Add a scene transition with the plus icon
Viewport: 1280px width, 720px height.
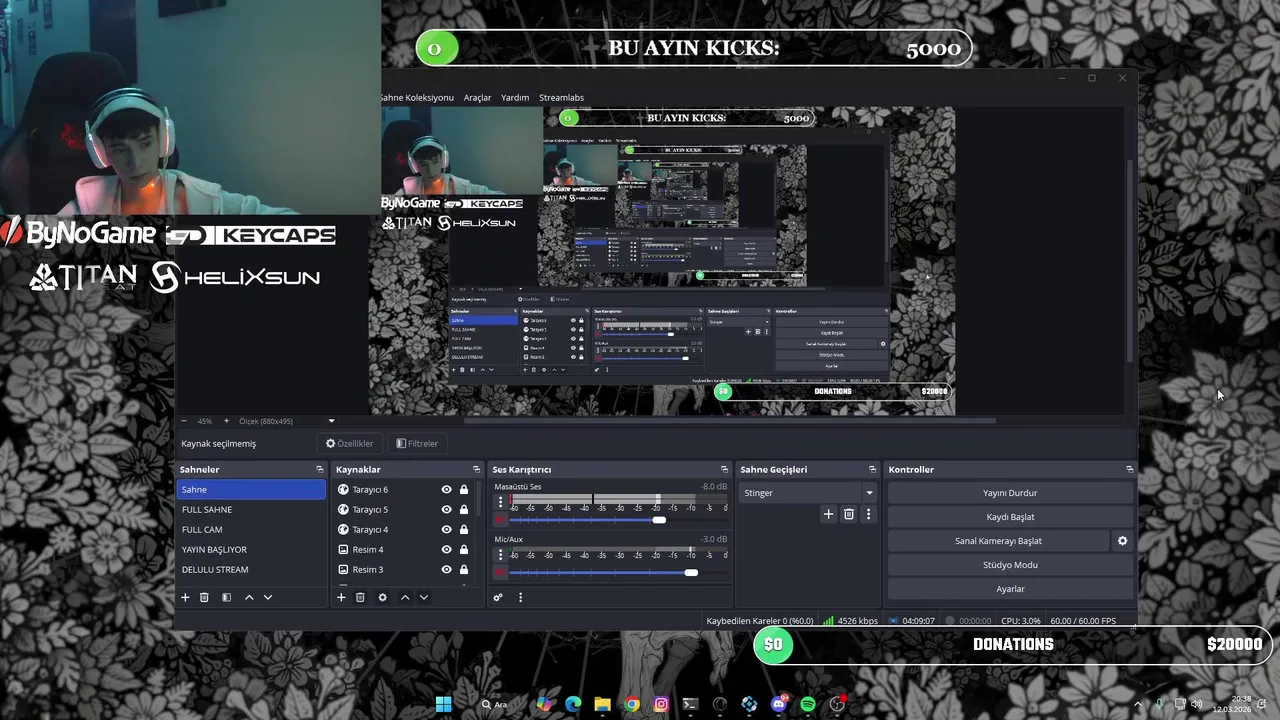[828, 514]
